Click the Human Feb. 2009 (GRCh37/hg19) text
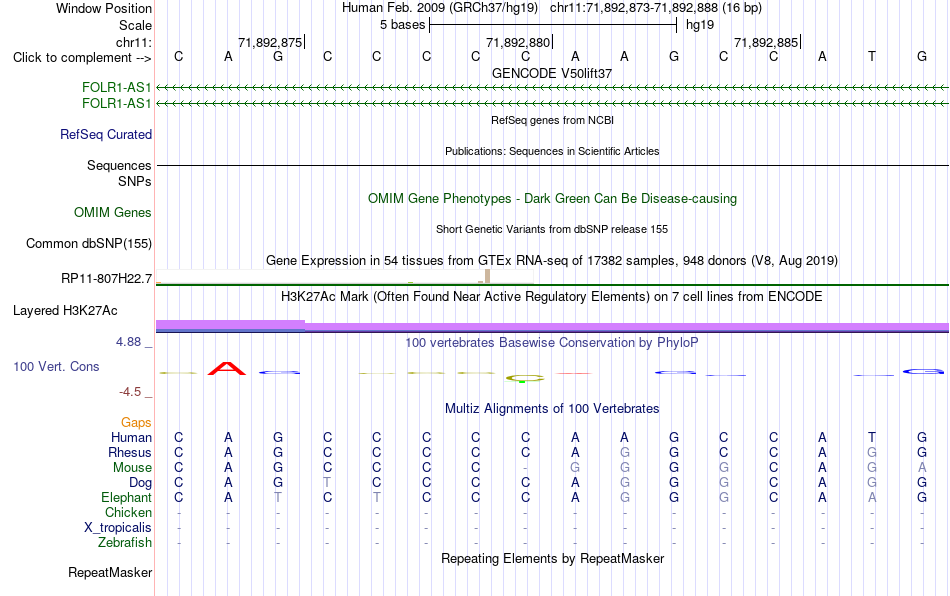Image resolution: width=950 pixels, height=596 pixels. point(440,8)
